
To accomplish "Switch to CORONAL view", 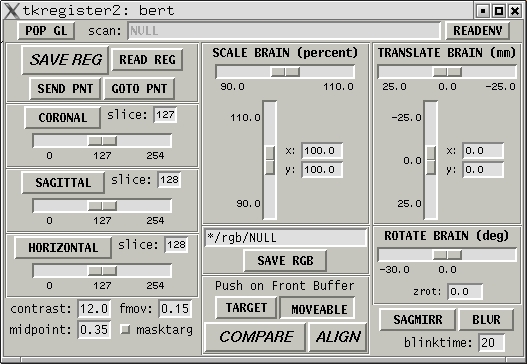I will [x=63, y=118].
